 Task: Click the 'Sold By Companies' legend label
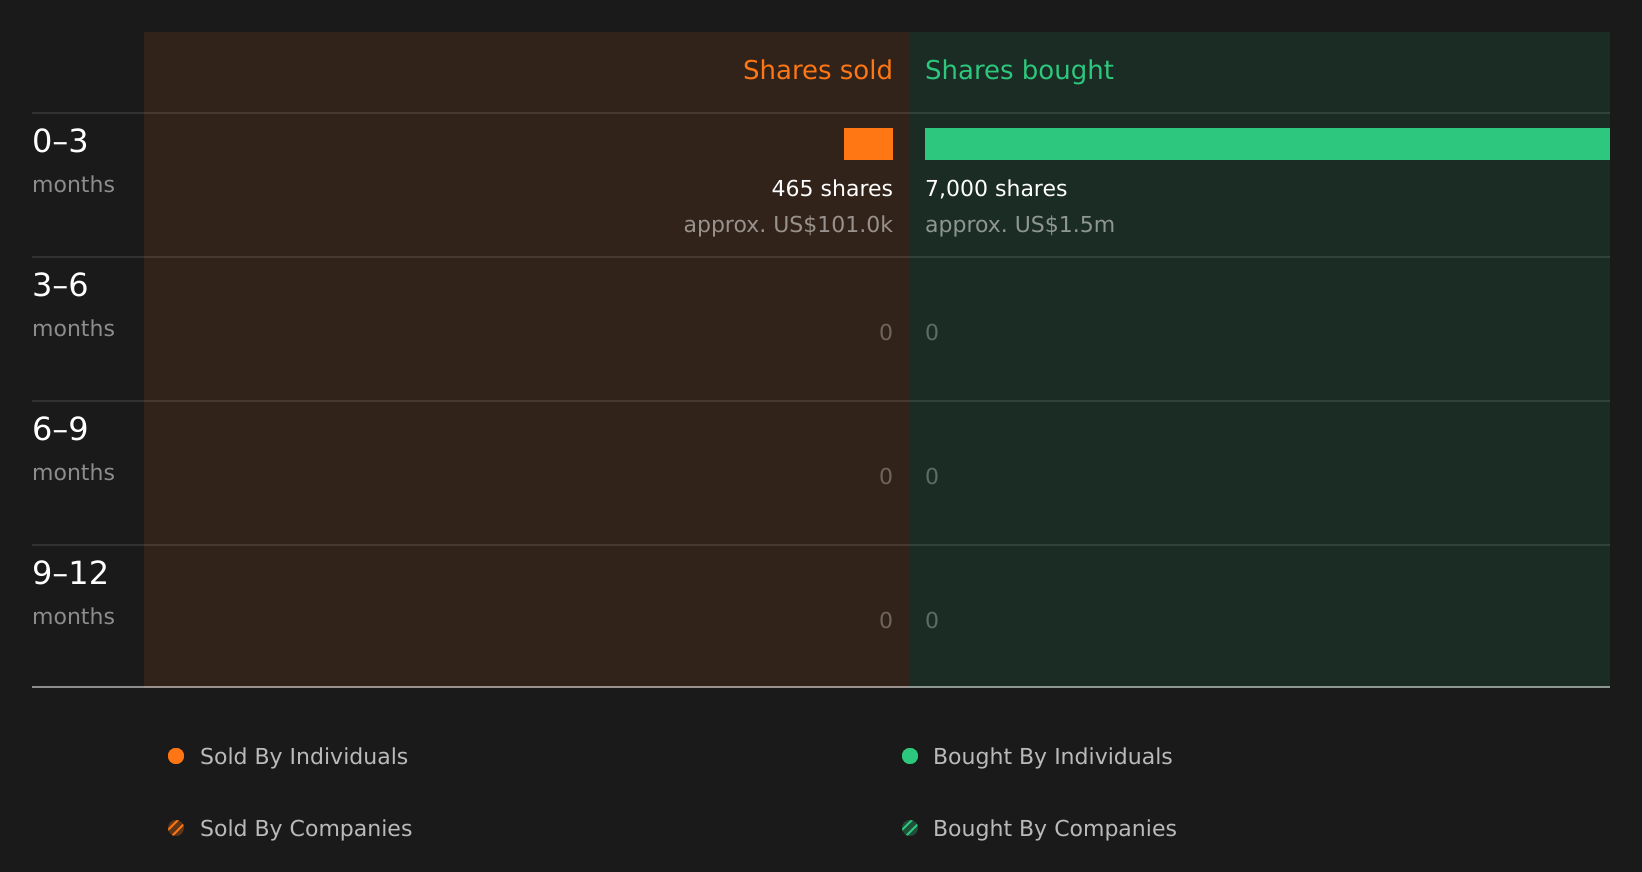point(306,829)
